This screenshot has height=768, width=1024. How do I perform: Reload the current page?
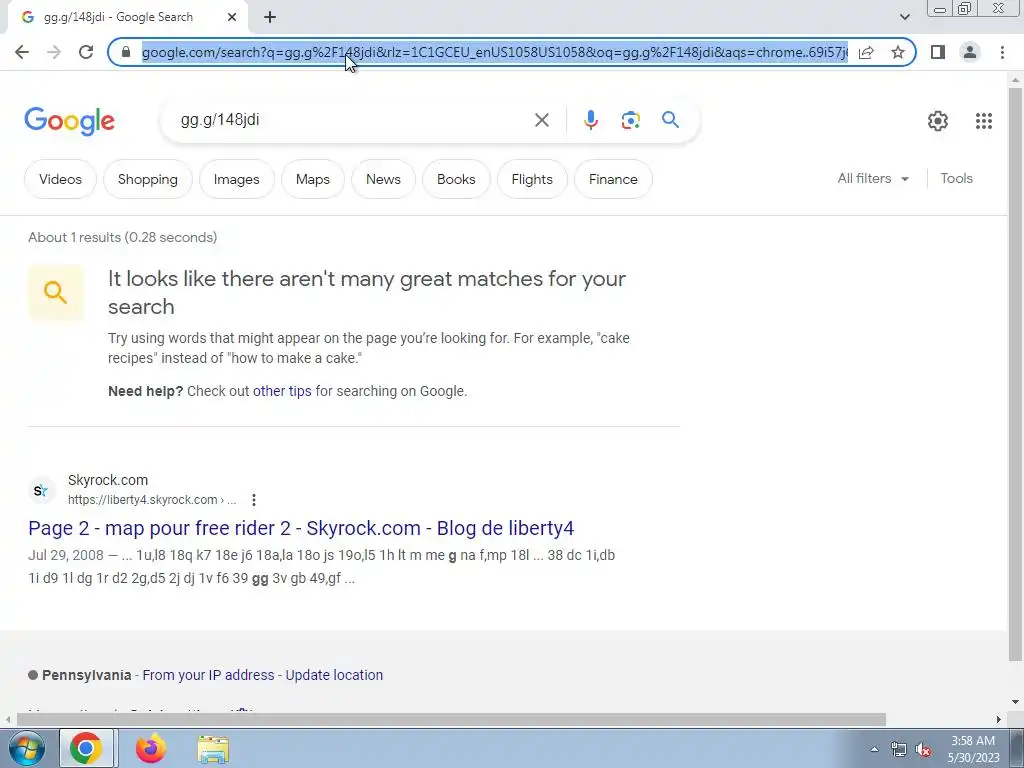[86, 52]
